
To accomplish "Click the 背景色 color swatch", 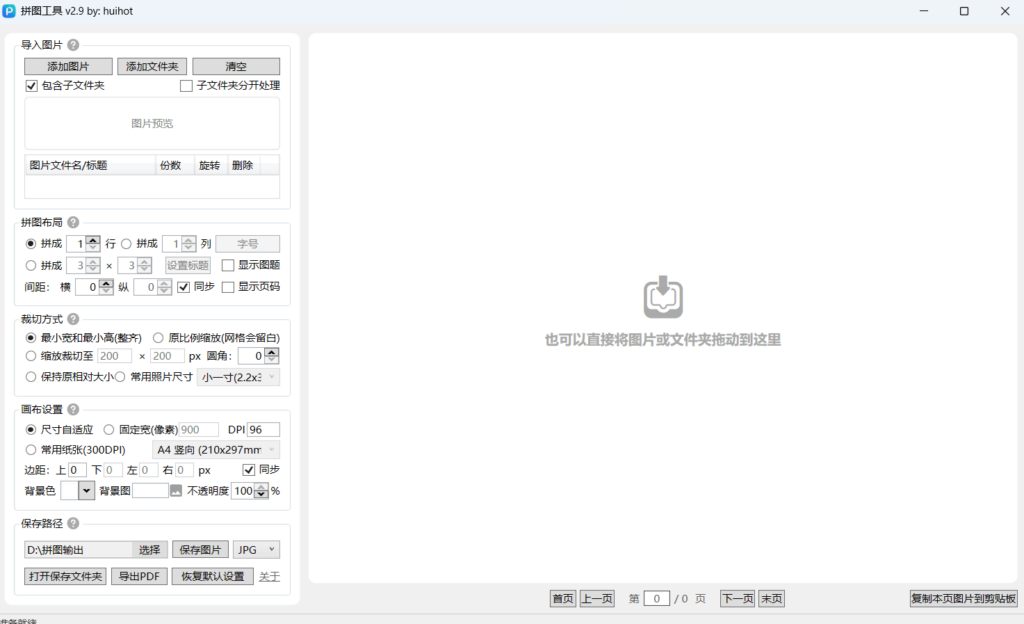I will (69, 491).
